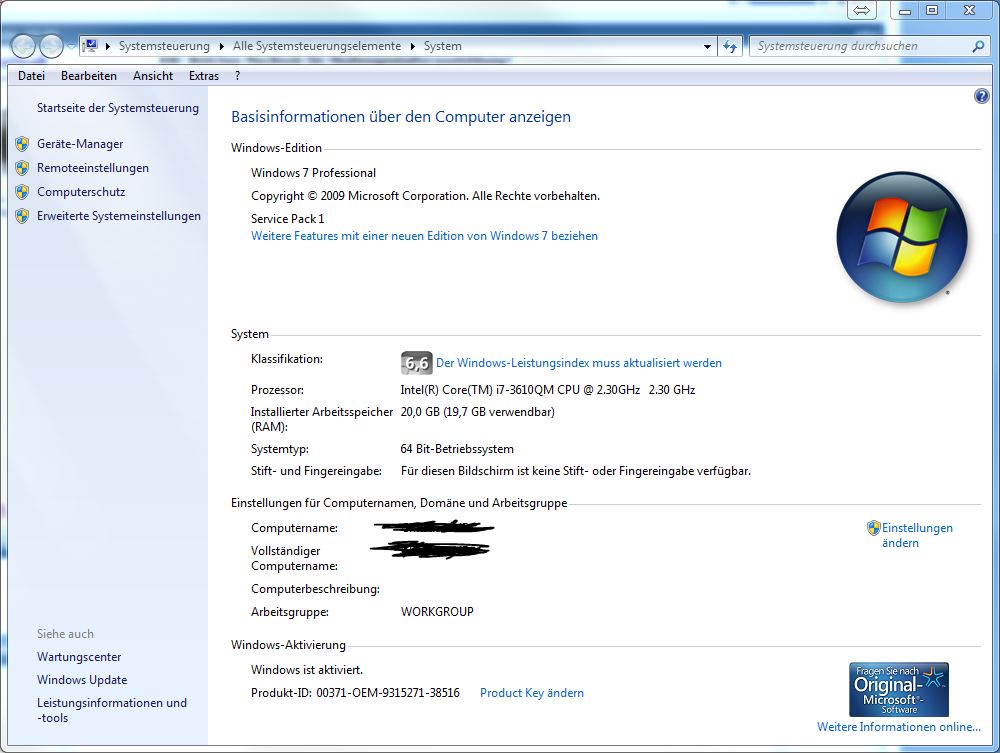Click the computer icon in address bar
This screenshot has width=1000, height=753.
[x=91, y=46]
